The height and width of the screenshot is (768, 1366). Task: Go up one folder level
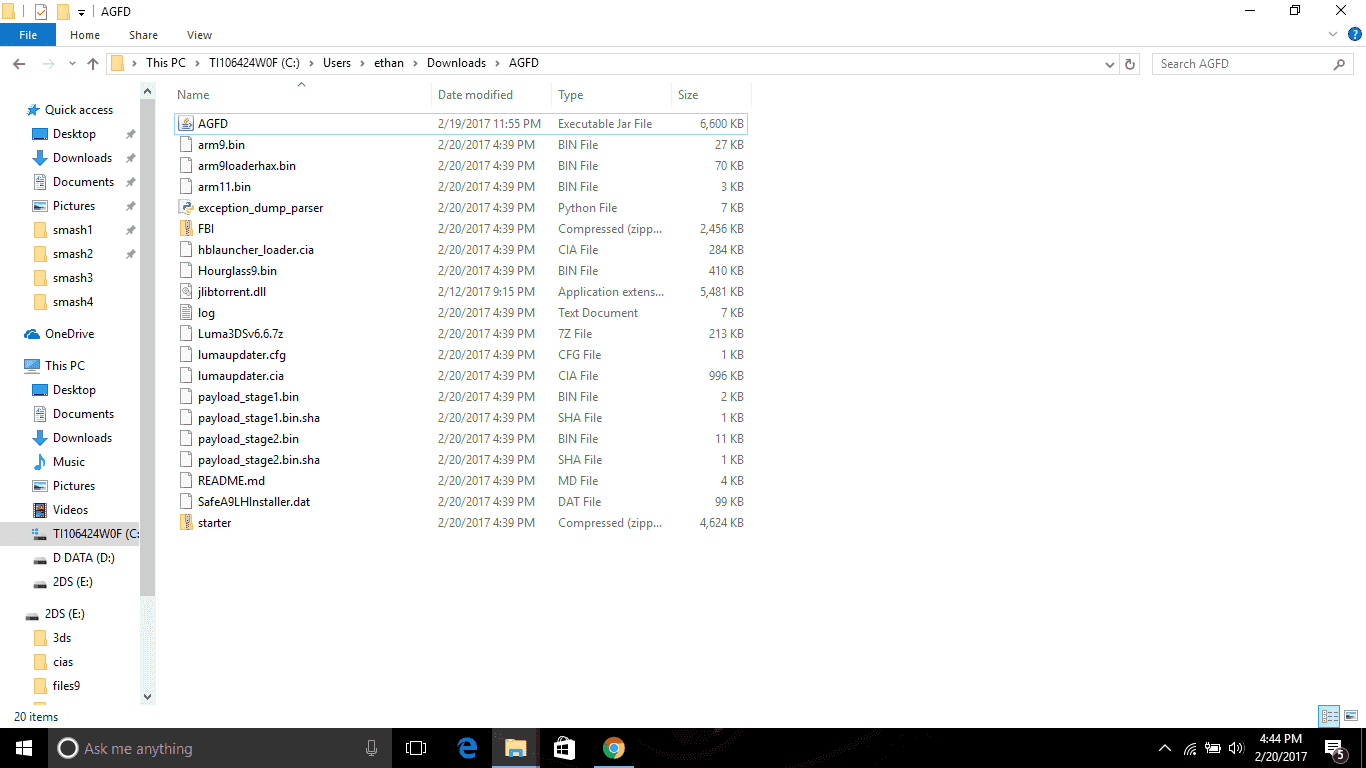(x=93, y=64)
